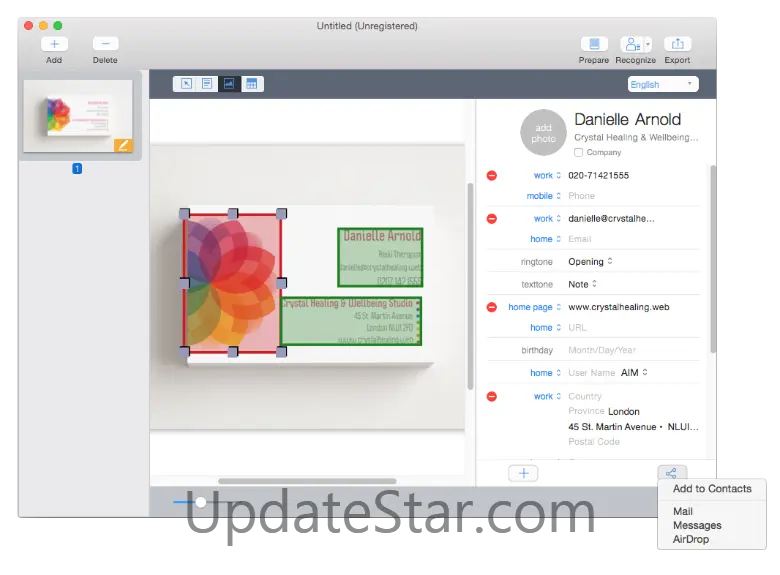
Task: Open the ringtone Opening popup
Action: point(590,262)
